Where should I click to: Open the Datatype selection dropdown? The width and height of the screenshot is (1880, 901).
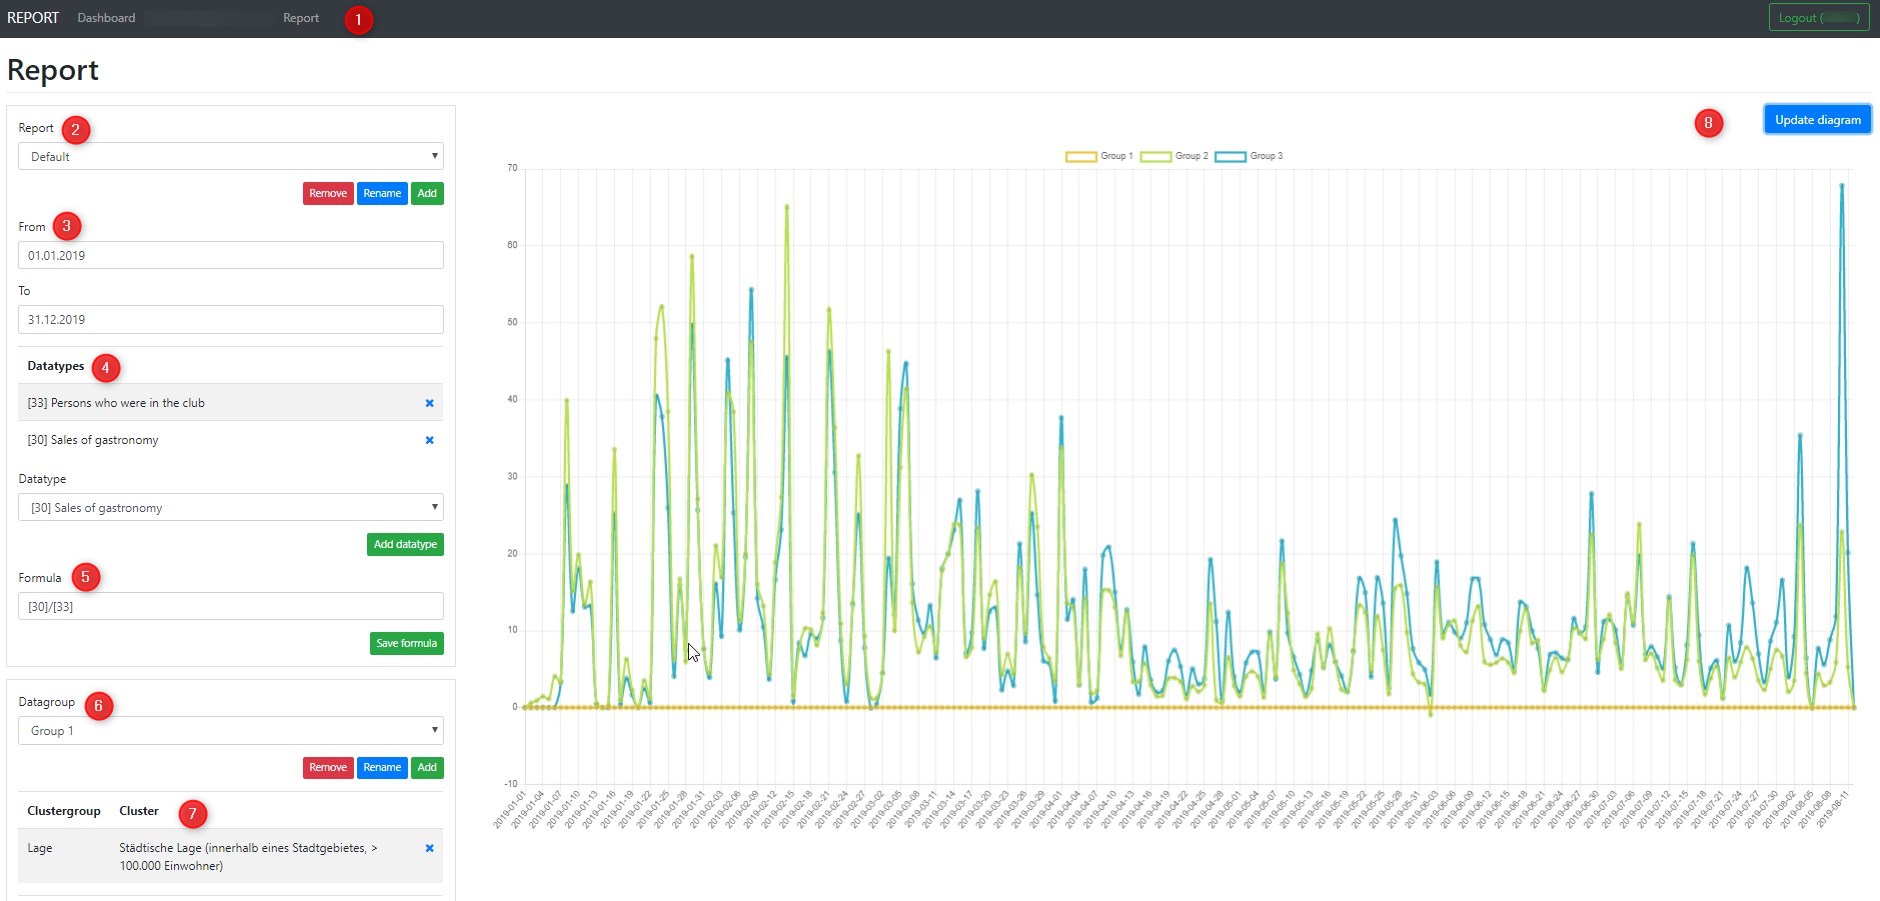click(230, 508)
